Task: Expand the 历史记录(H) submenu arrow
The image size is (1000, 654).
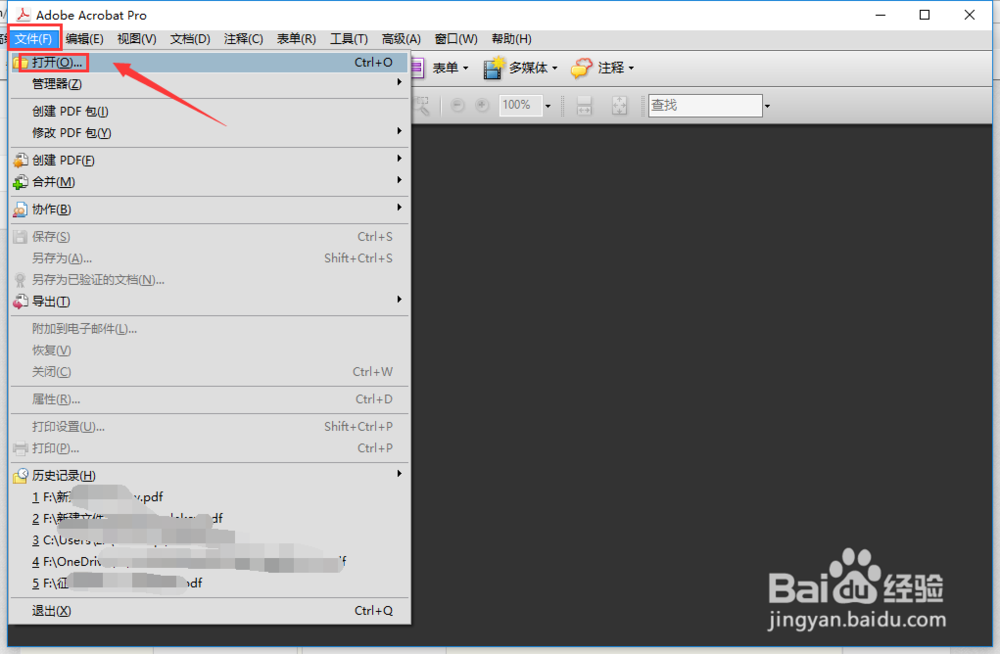Action: click(x=399, y=473)
